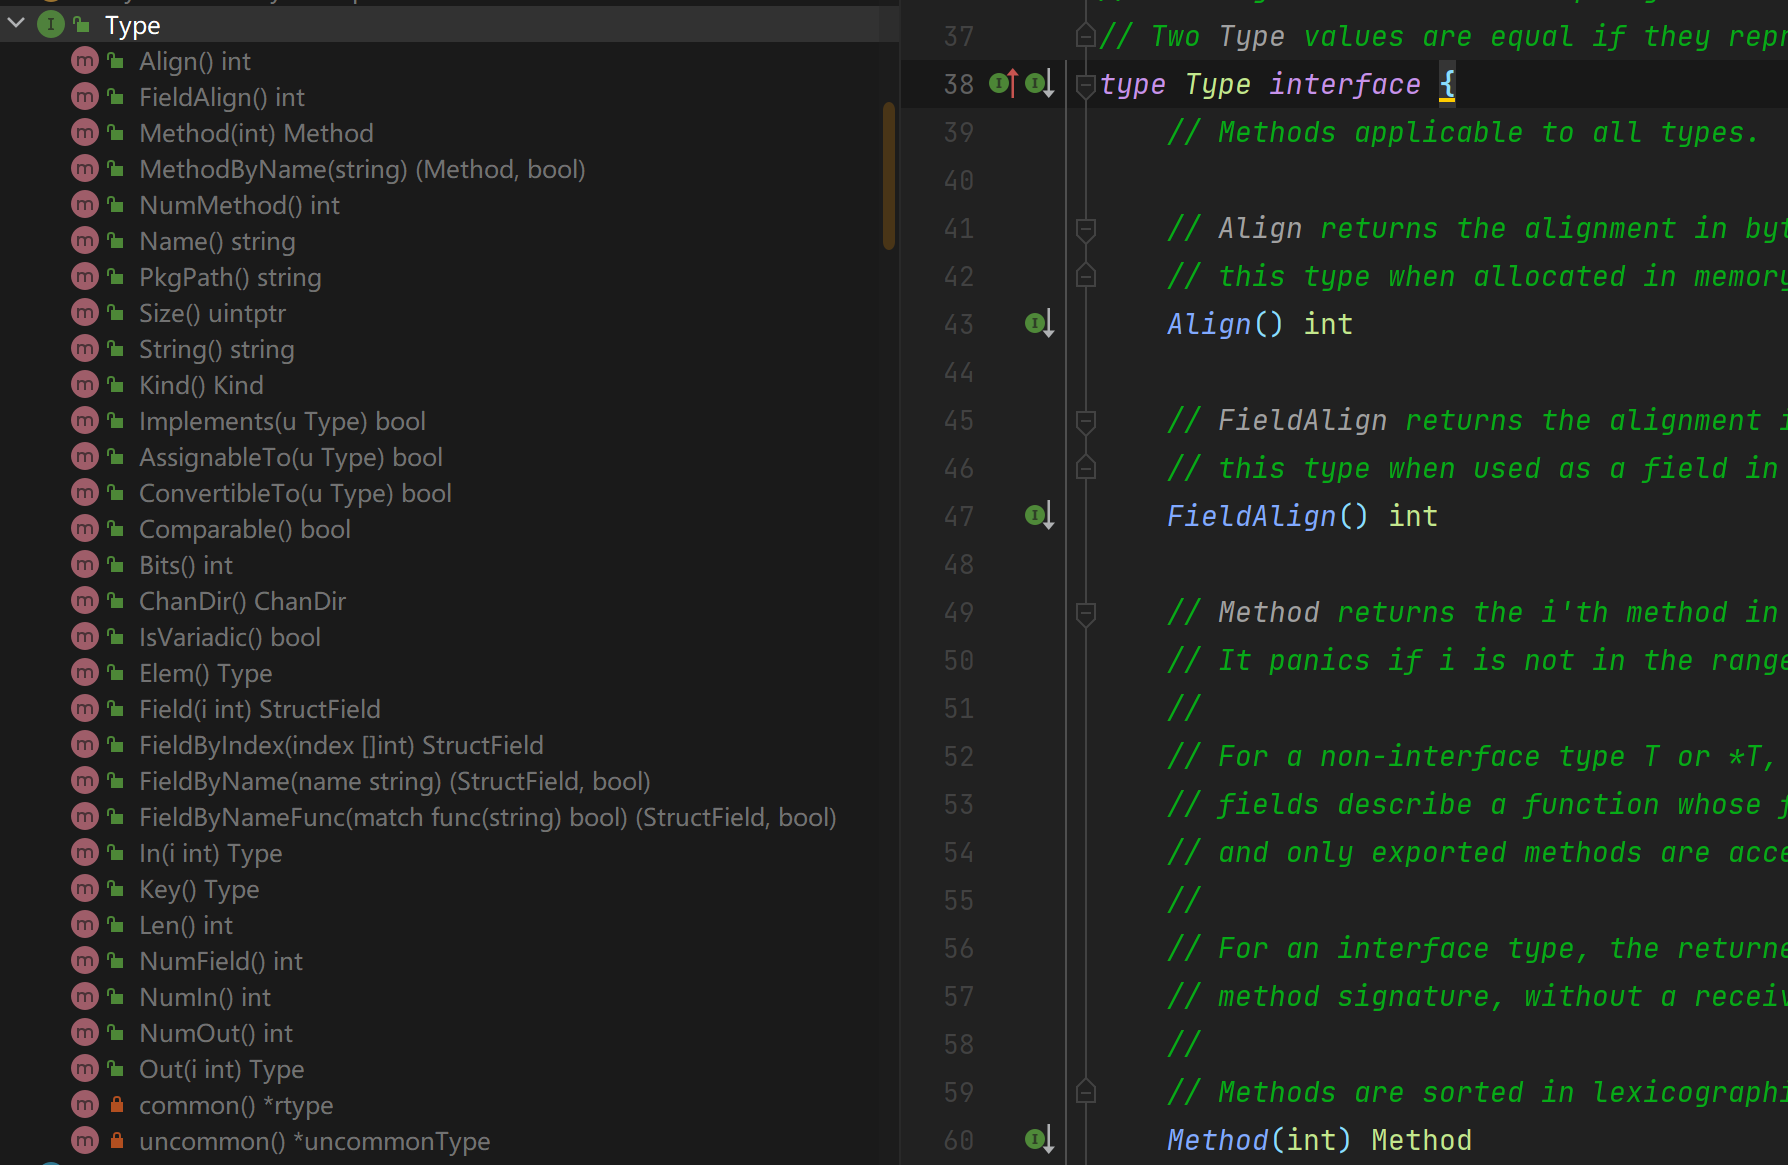Expand the fold marker at line 41
This screenshot has height=1165, width=1788.
[1086, 227]
